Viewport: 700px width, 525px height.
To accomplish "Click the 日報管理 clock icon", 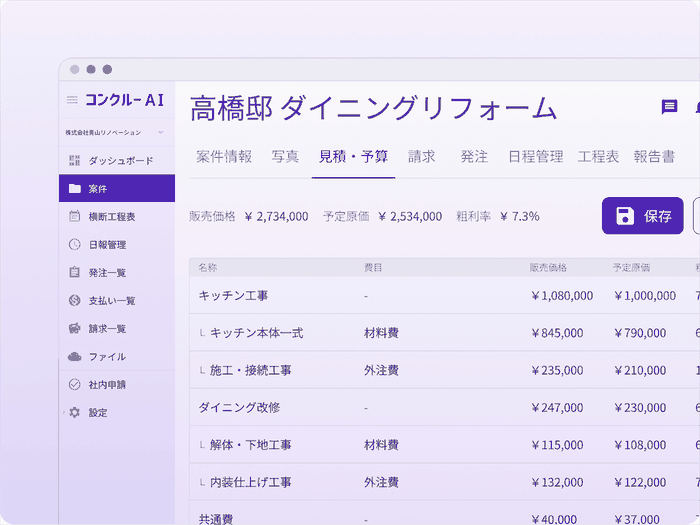I will tap(74, 244).
